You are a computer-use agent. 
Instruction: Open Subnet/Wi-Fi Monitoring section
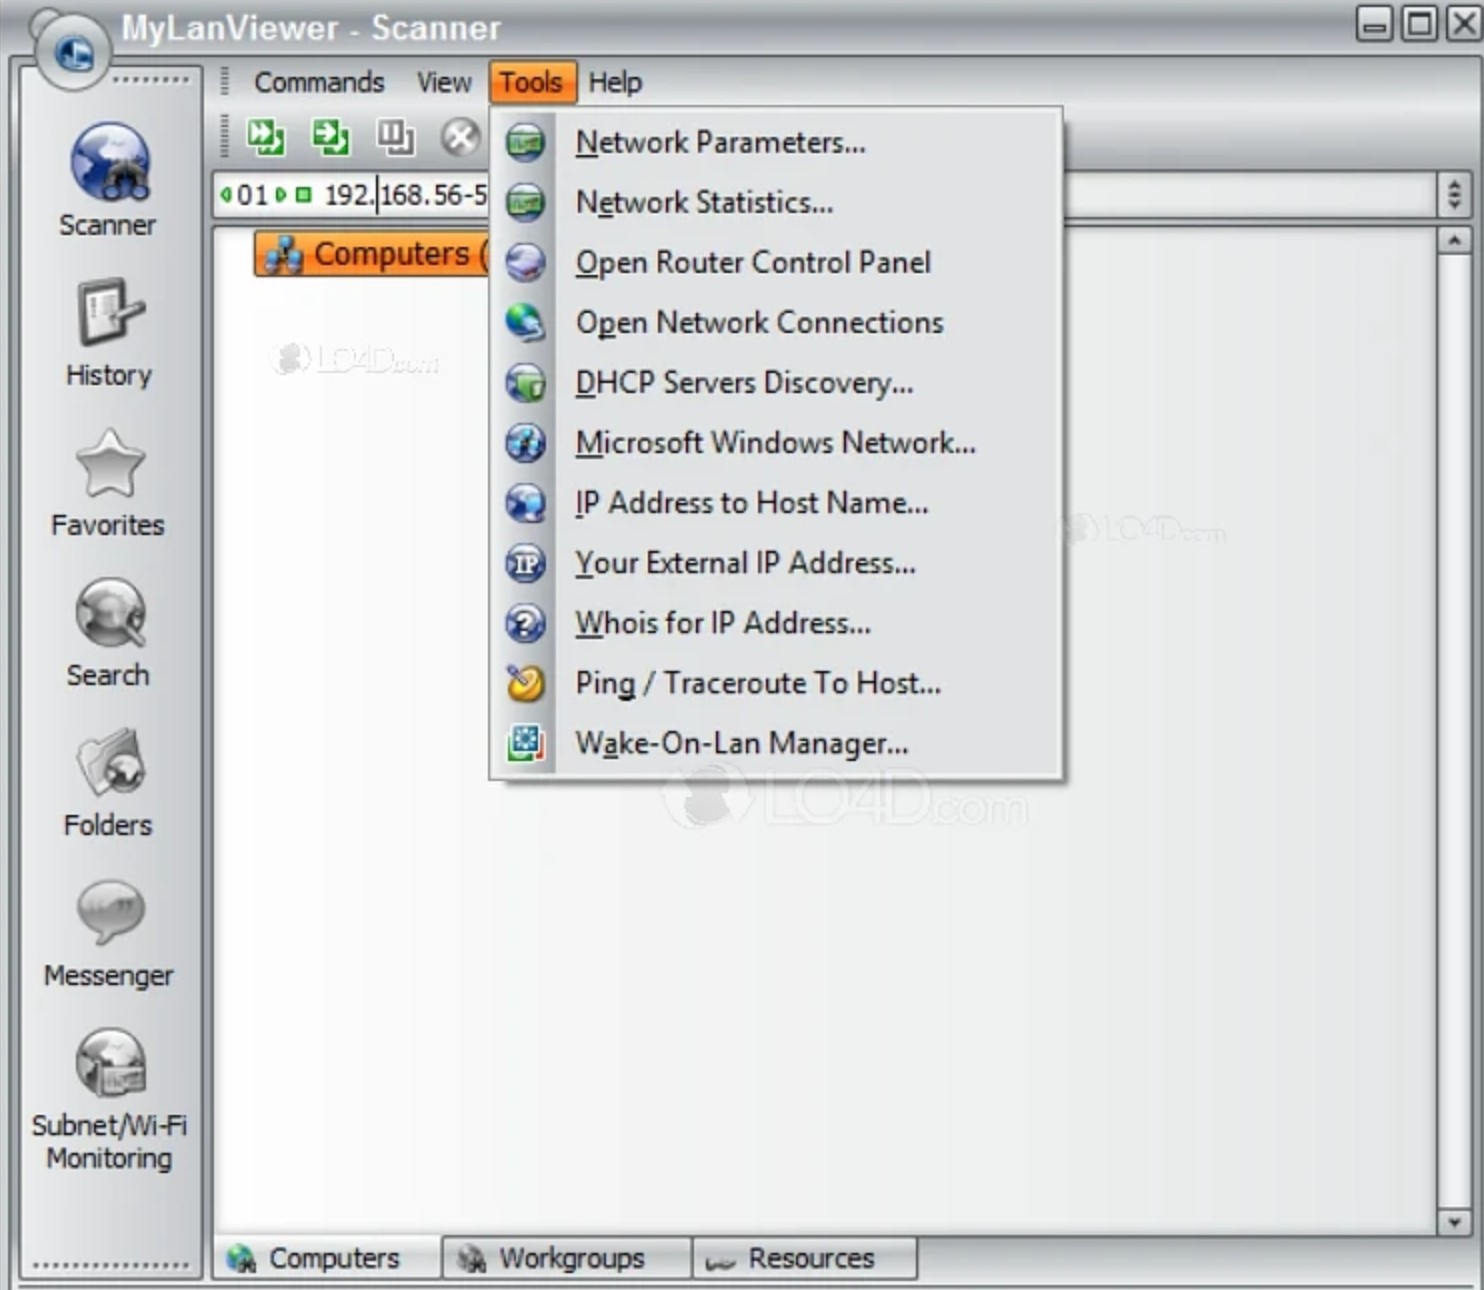tap(108, 1099)
